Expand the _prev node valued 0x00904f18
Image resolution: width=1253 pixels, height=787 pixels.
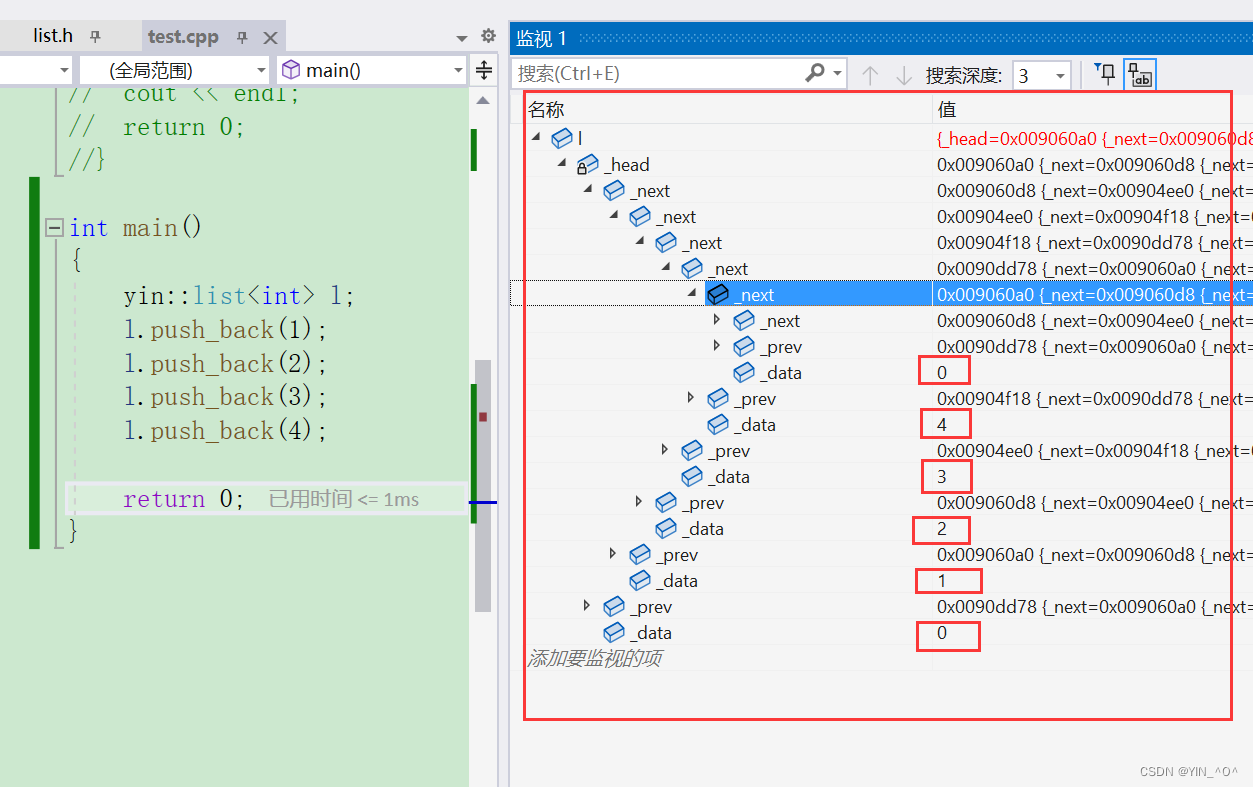[691, 398]
